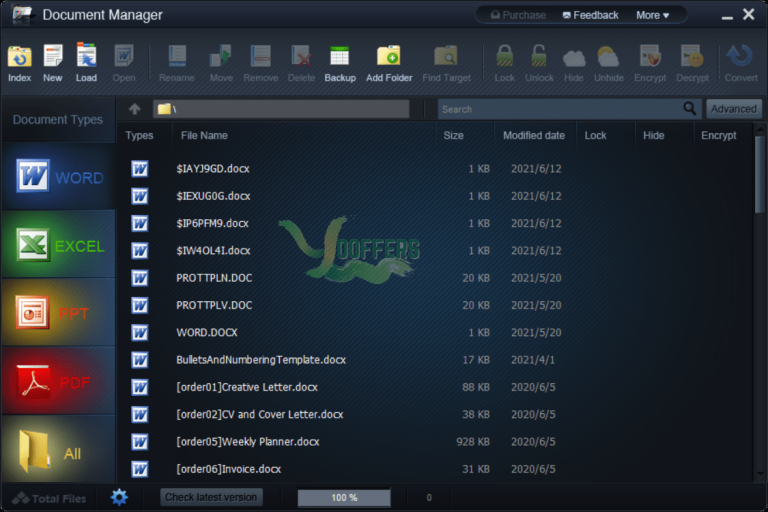Click scrollbar down arrow of file list

(x=760, y=474)
